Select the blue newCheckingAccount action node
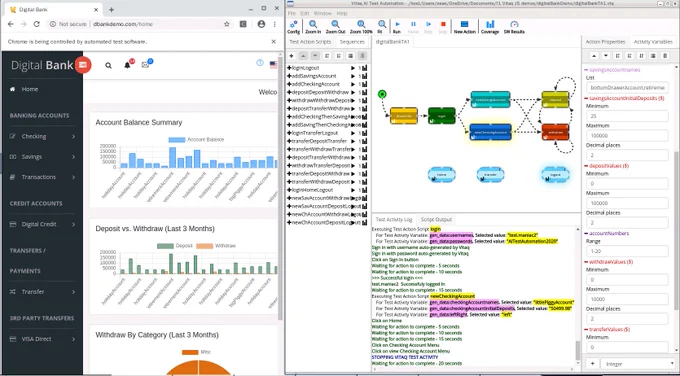 click(x=490, y=132)
